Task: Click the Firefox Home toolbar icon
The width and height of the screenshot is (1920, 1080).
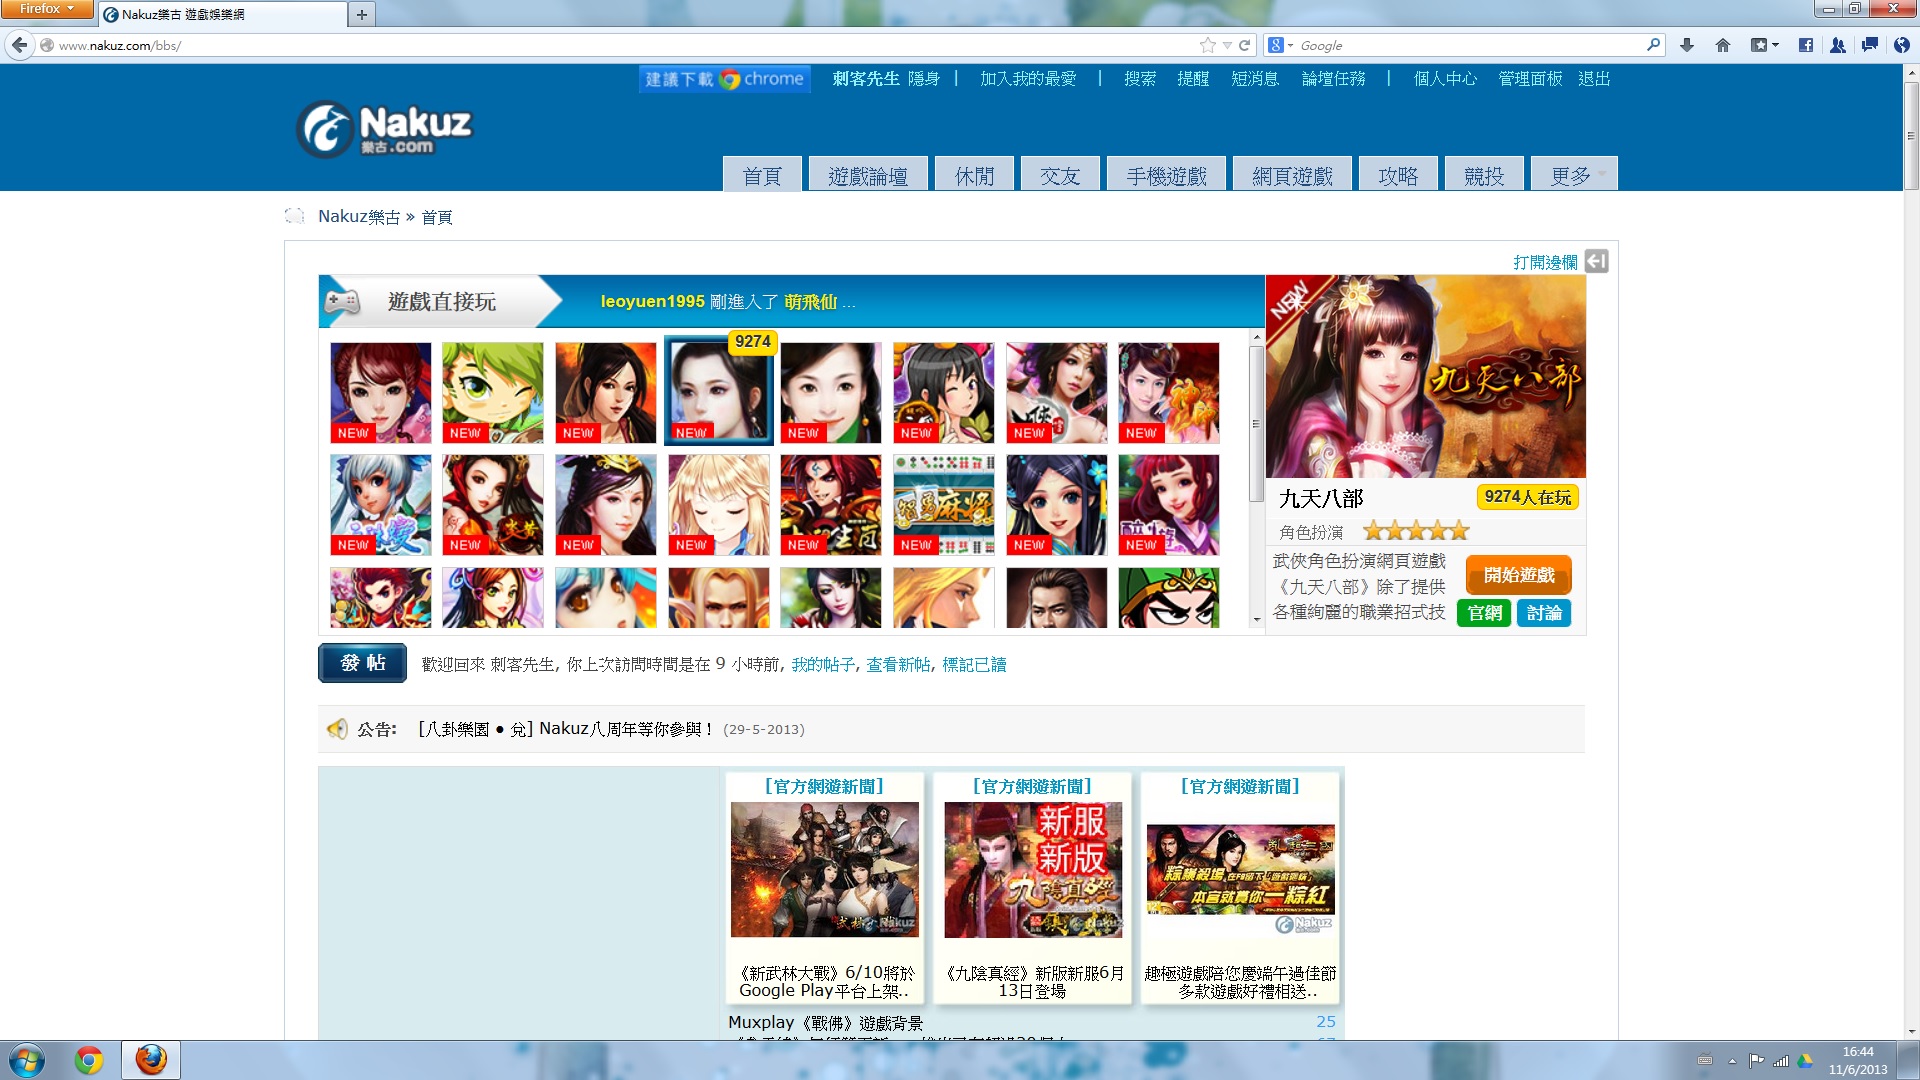Action: [1722, 45]
